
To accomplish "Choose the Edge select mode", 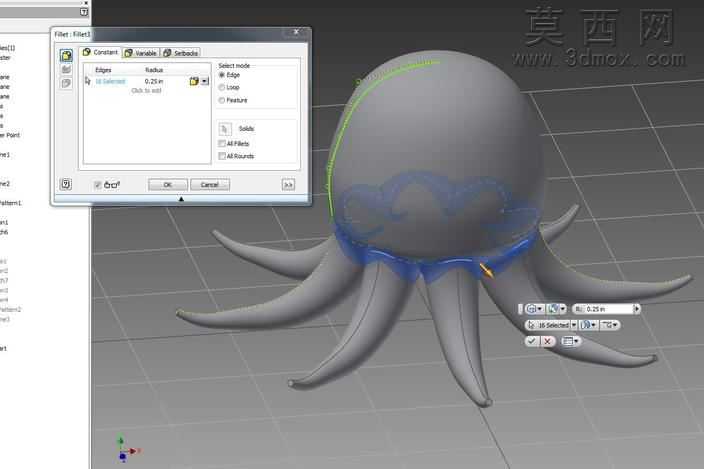I will point(222,75).
